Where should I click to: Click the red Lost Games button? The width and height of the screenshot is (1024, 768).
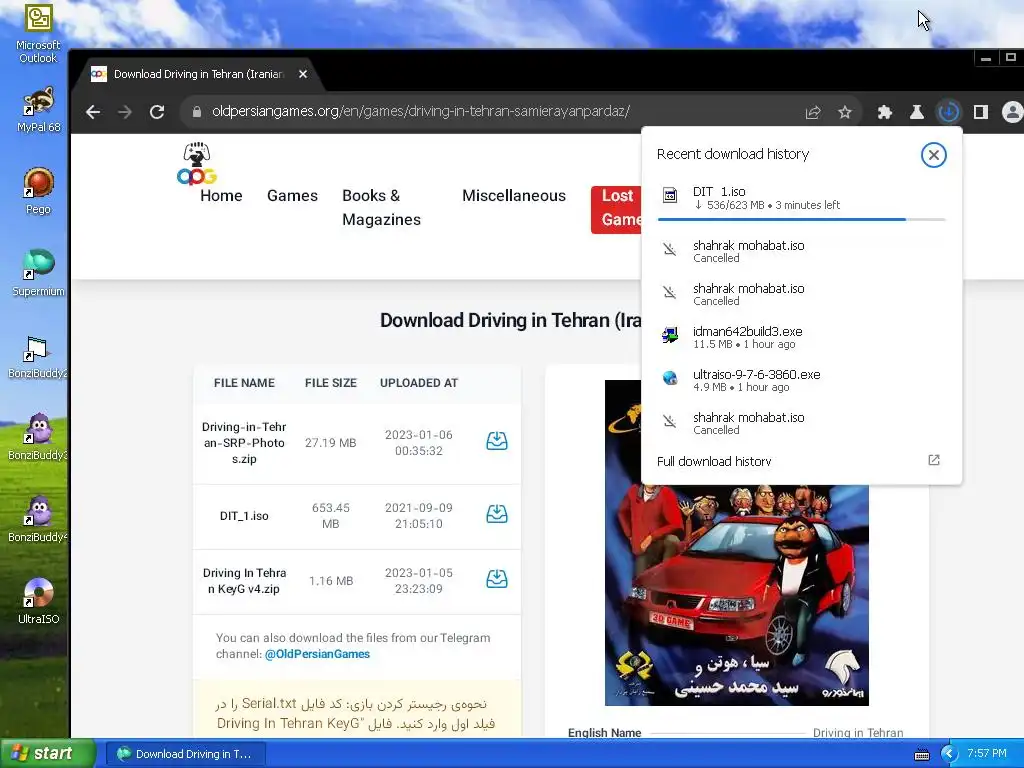[x=616, y=209]
